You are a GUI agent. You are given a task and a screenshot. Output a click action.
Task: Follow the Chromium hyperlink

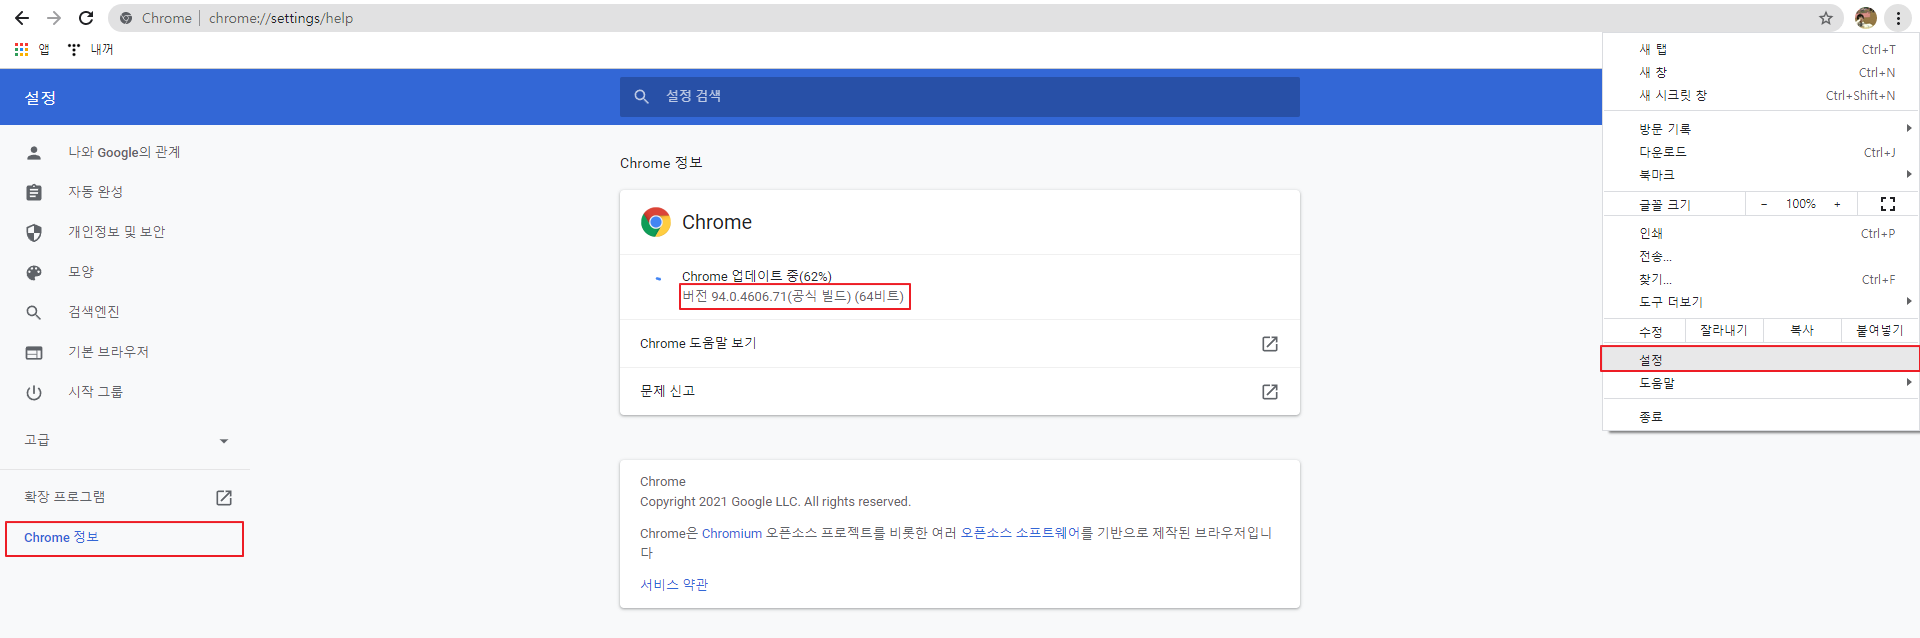[x=732, y=533]
